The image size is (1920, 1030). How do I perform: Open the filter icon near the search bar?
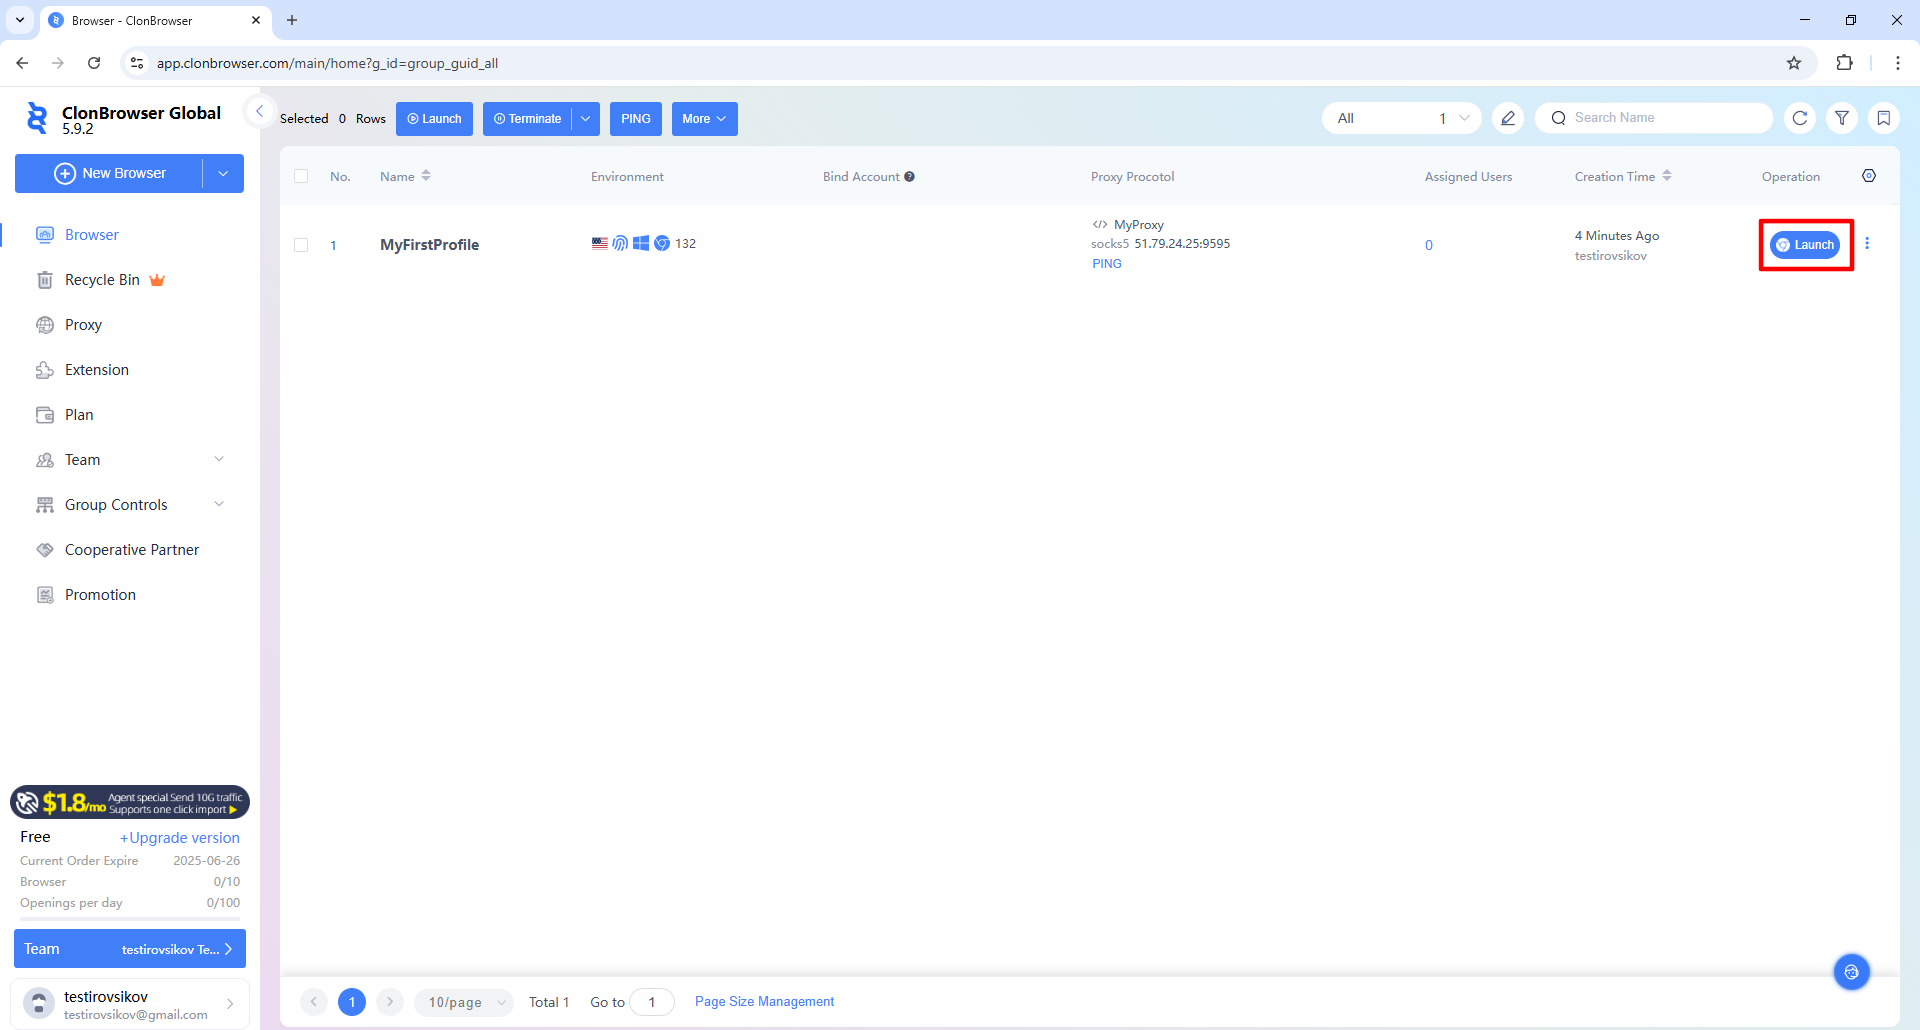point(1843,118)
